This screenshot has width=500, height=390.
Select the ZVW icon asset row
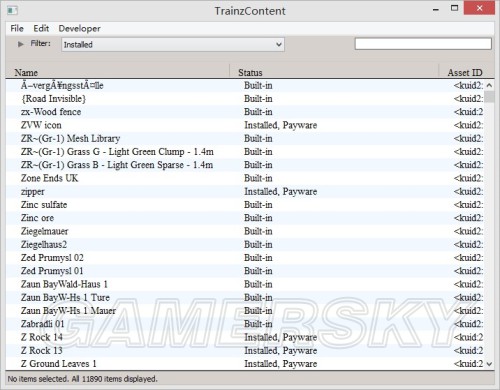click(x=245, y=125)
